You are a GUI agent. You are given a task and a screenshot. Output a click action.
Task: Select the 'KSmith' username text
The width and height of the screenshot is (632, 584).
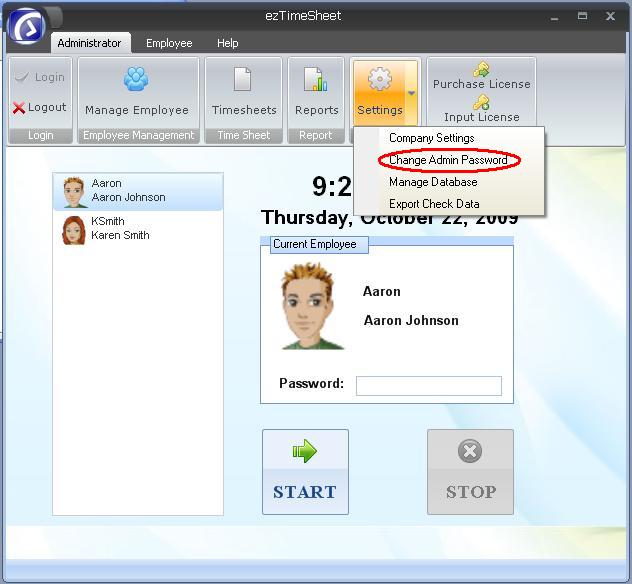(108, 221)
